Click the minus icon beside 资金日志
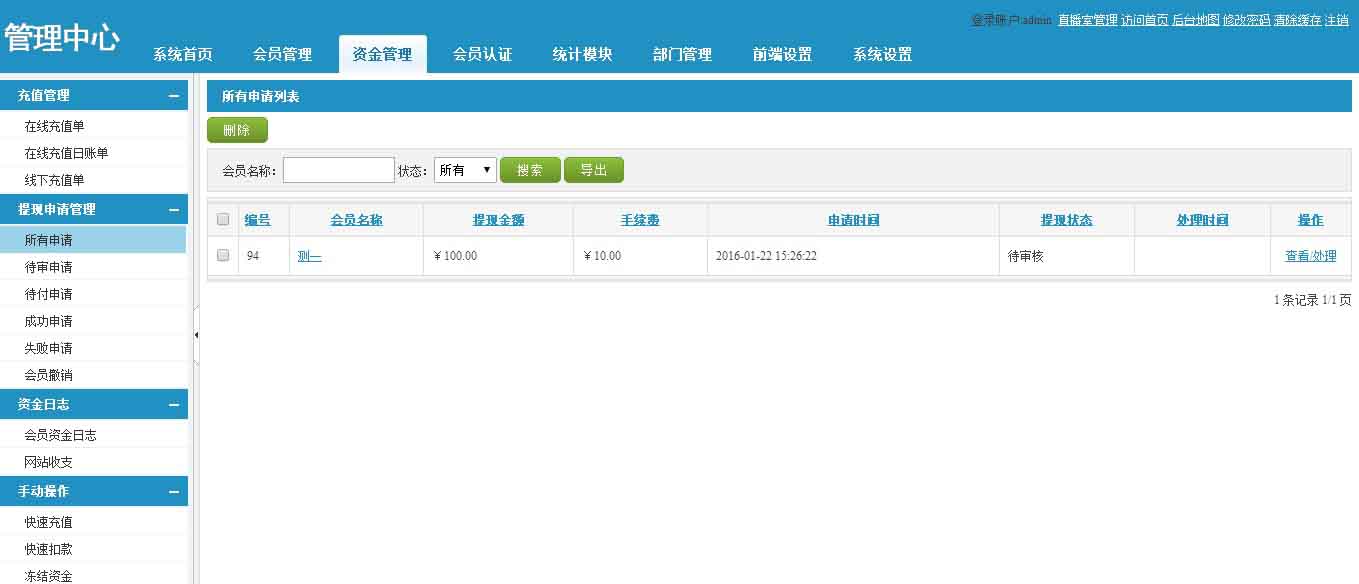 173,405
